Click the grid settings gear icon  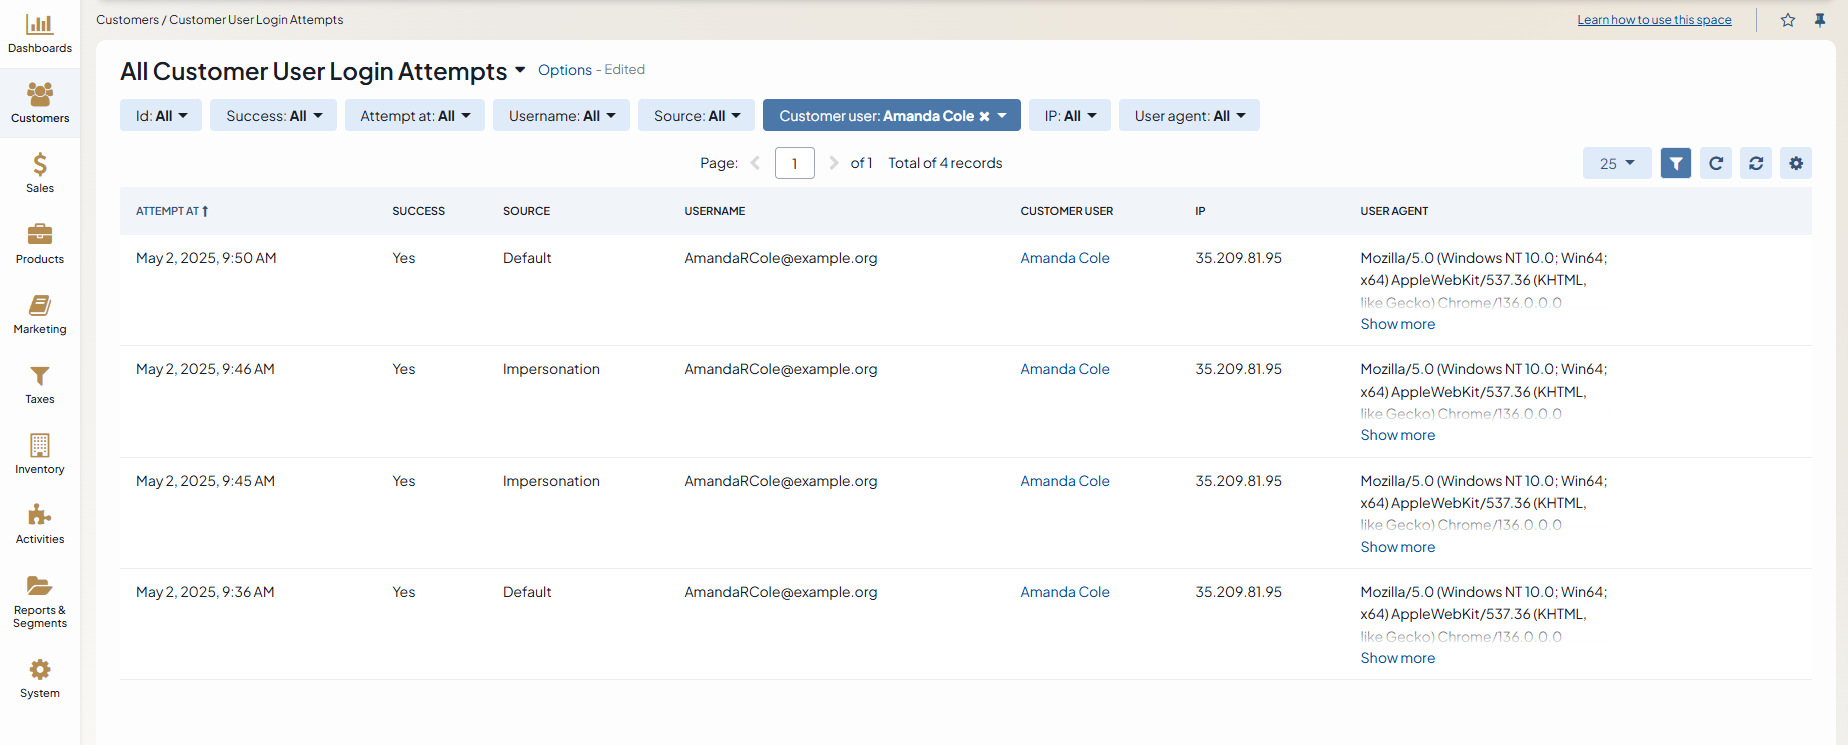(1796, 163)
